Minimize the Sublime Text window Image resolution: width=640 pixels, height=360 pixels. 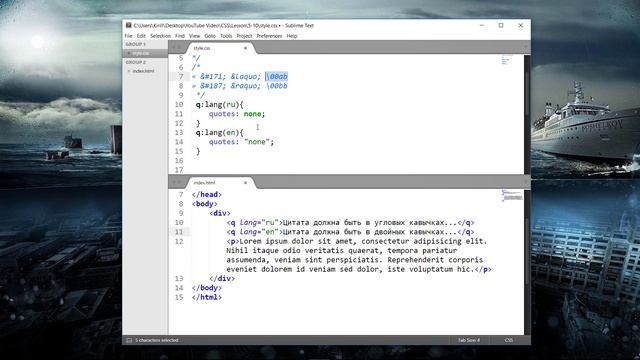click(x=482, y=25)
